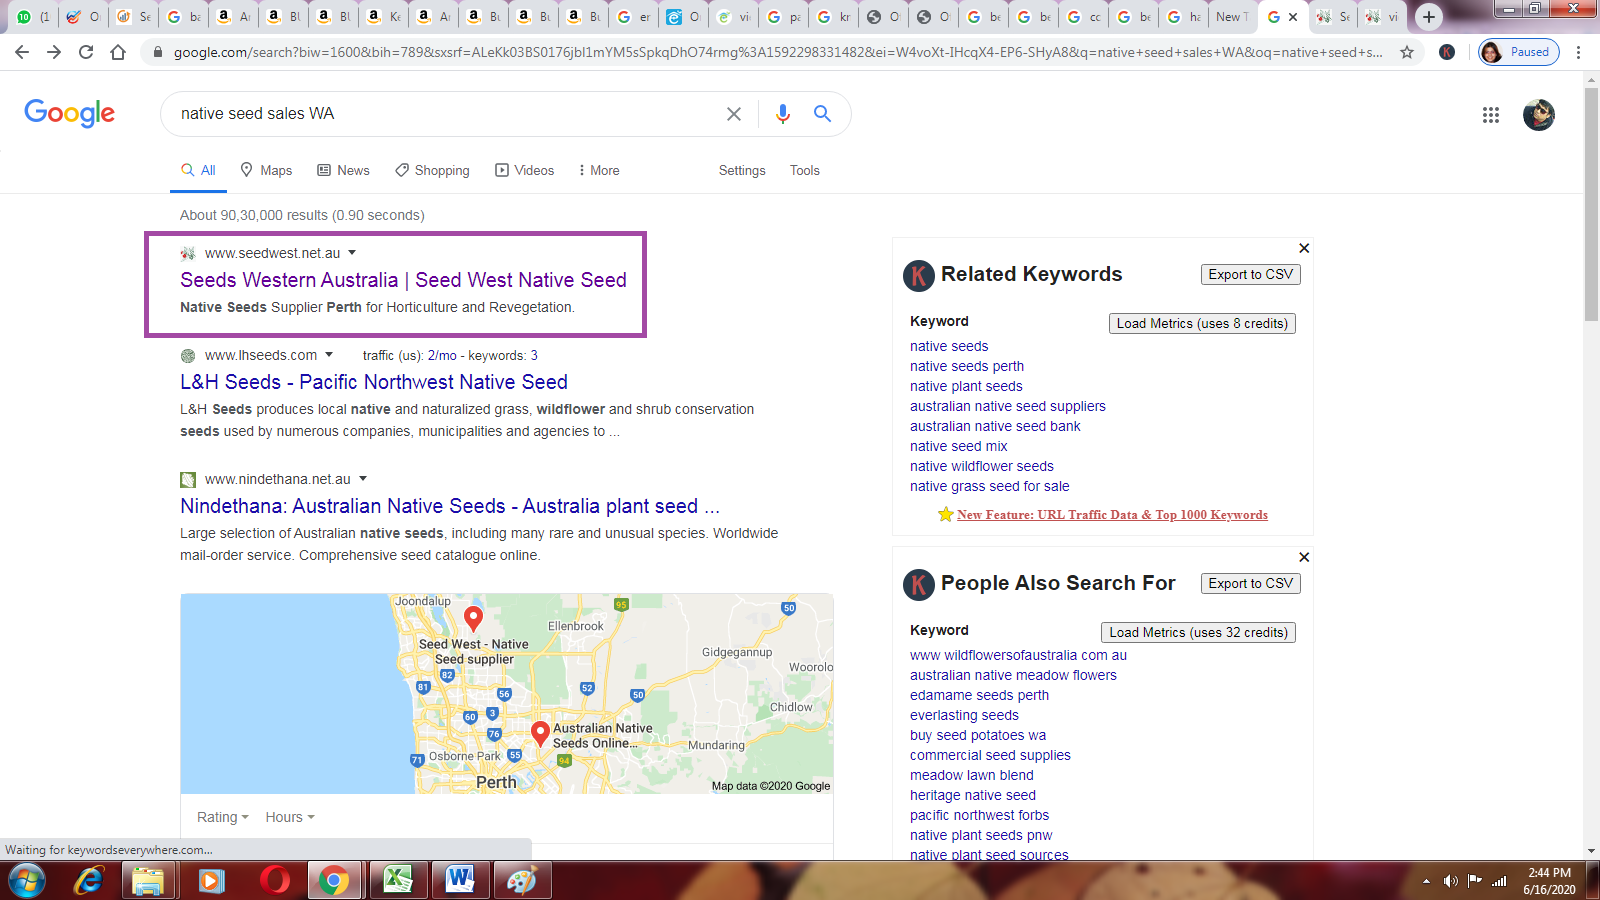Select the Seed West map pin
Screen dimensions: 1600x900
(x=473, y=618)
